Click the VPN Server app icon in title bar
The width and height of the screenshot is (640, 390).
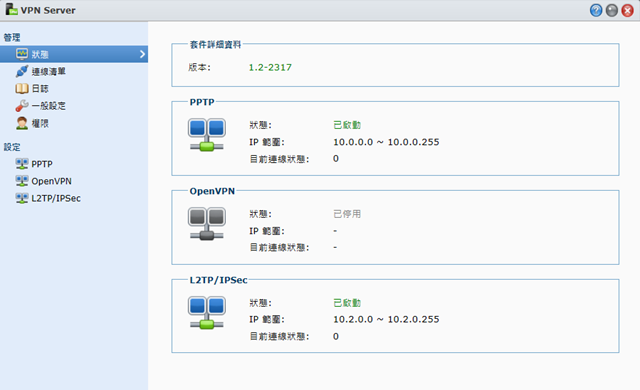11,9
